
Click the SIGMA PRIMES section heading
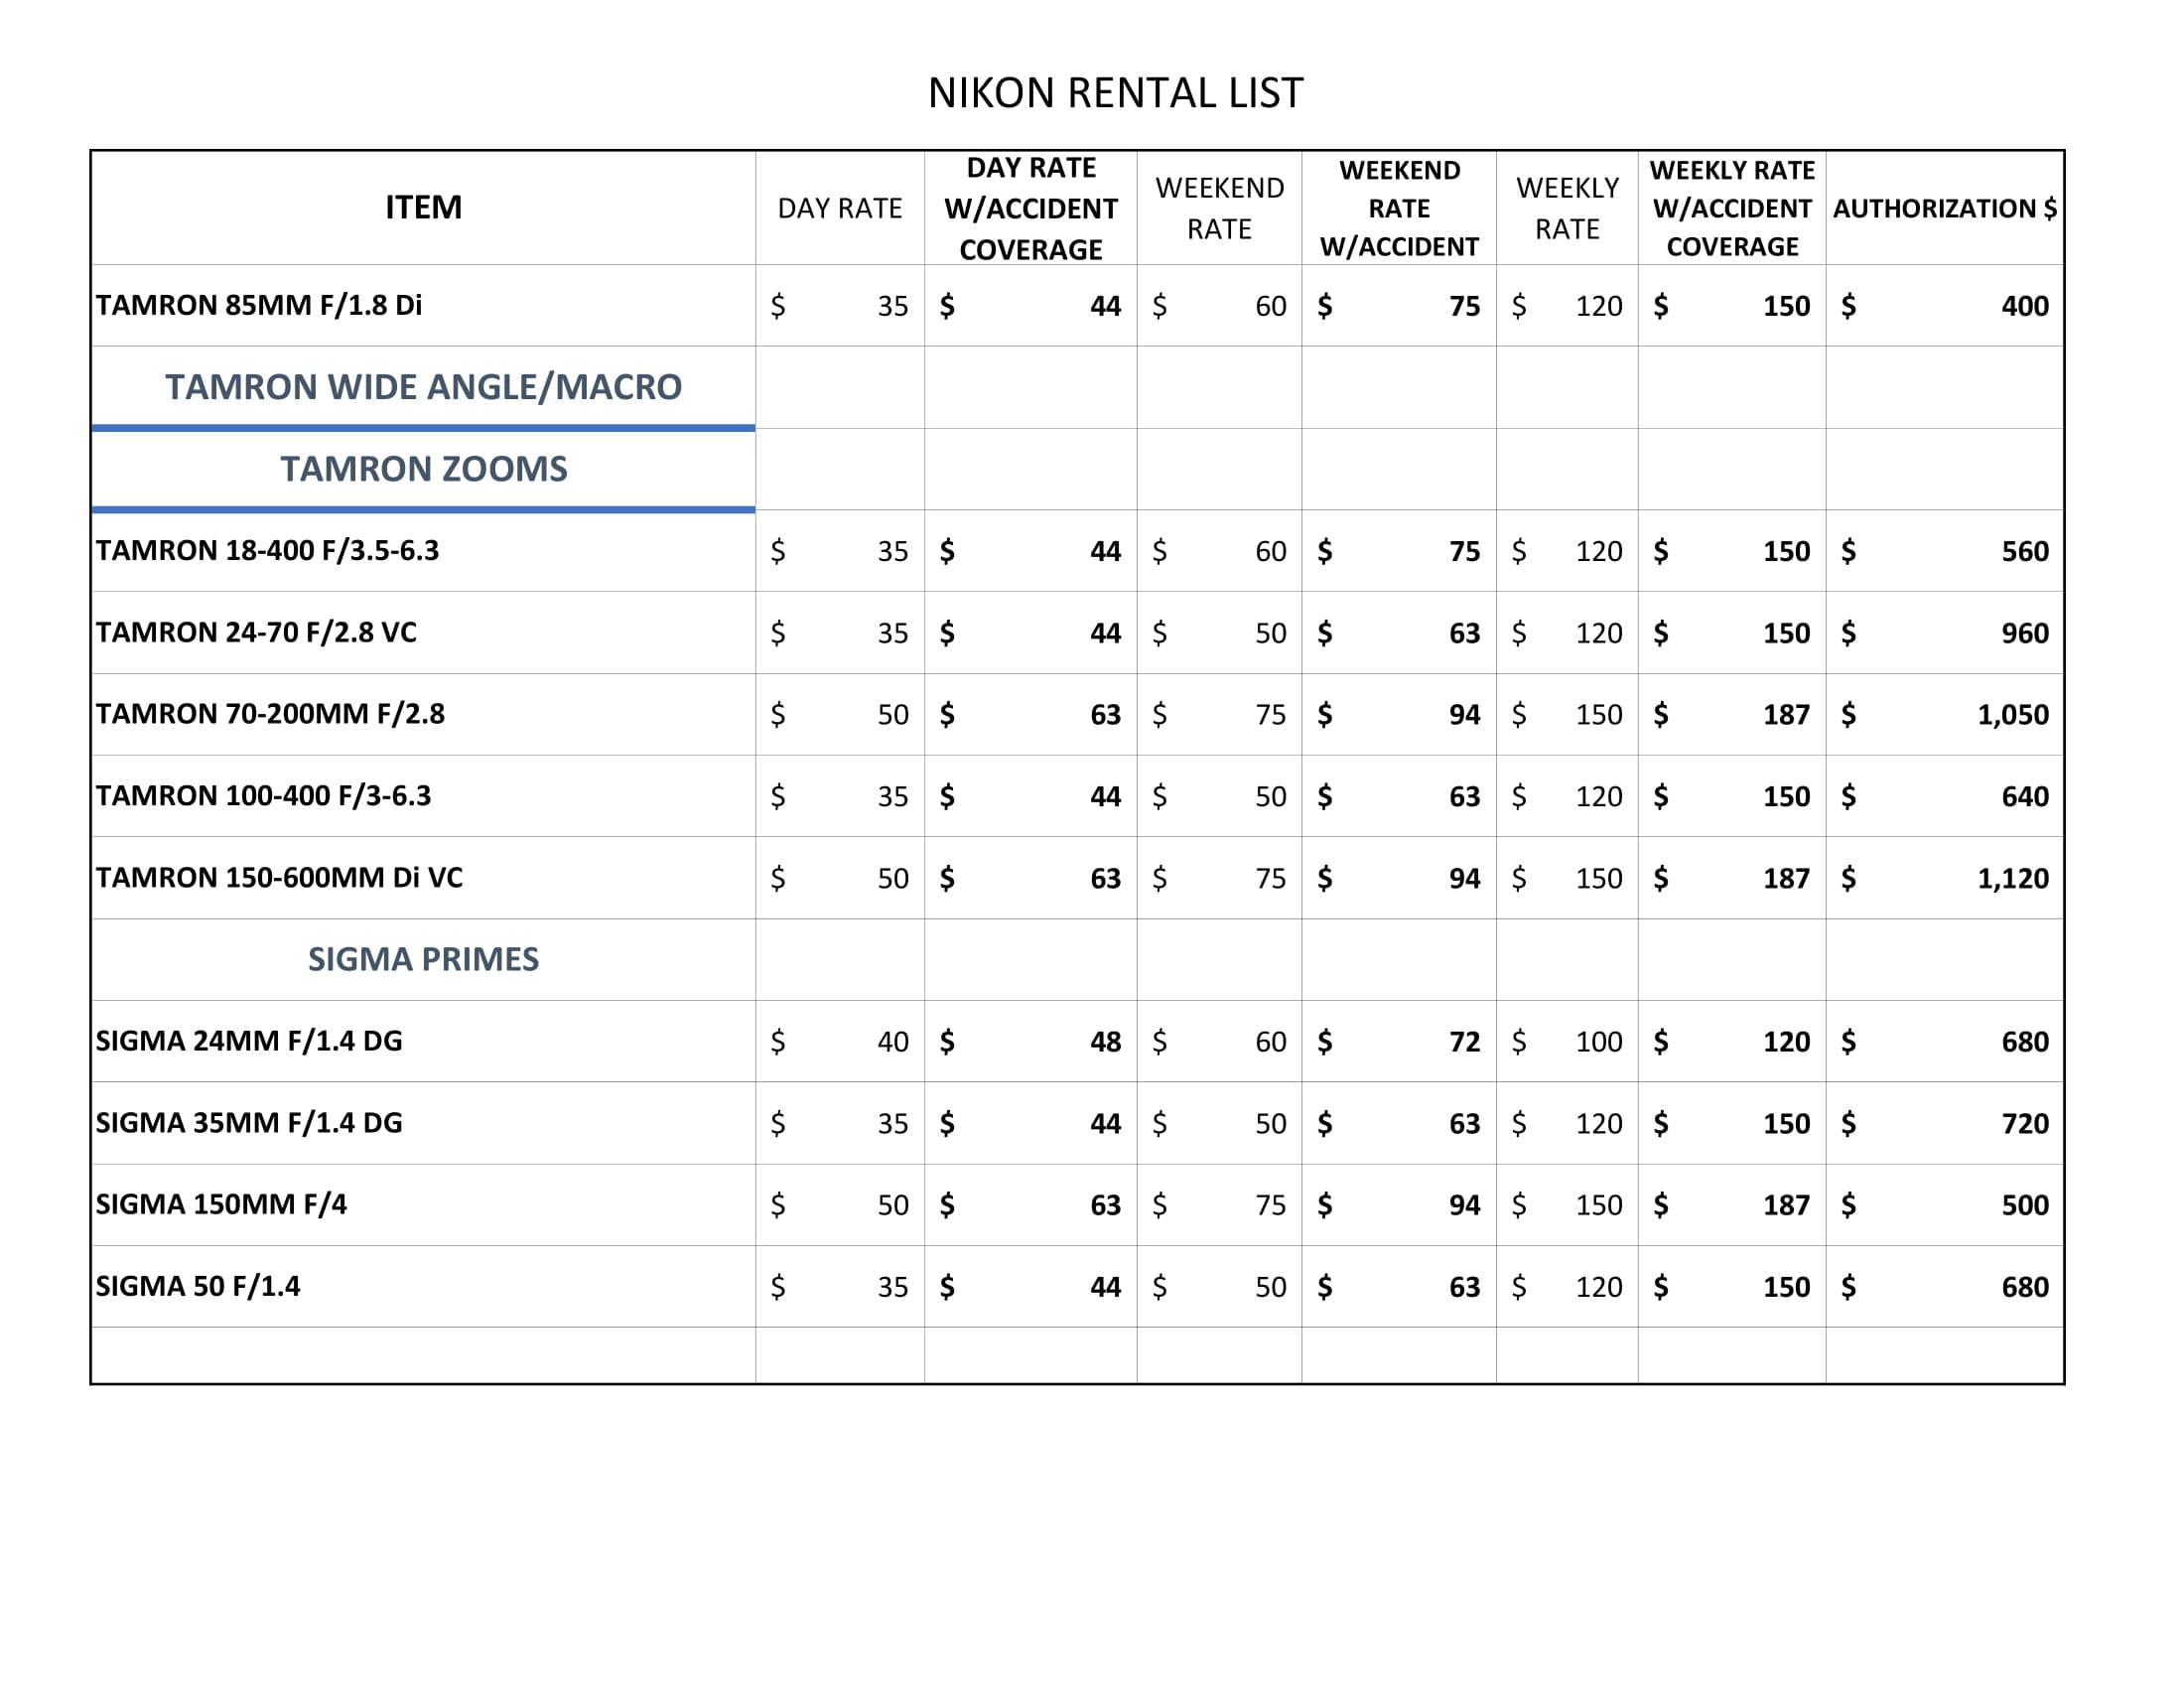(x=423, y=959)
